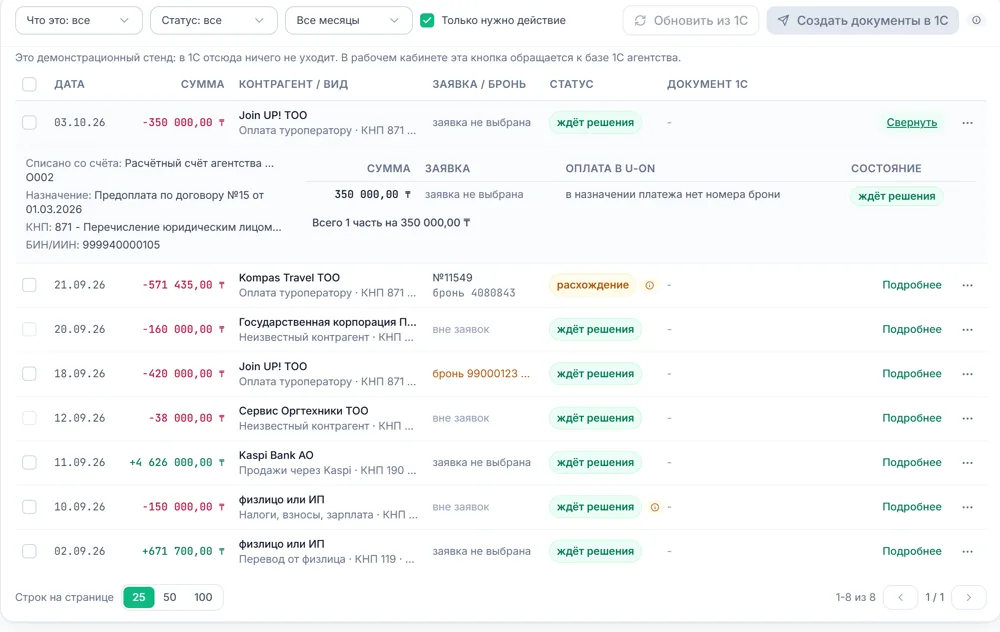Open three-dots menu for Join UP! 03.10.26 row
Viewport: 1000px width, 632px height.
967,122
